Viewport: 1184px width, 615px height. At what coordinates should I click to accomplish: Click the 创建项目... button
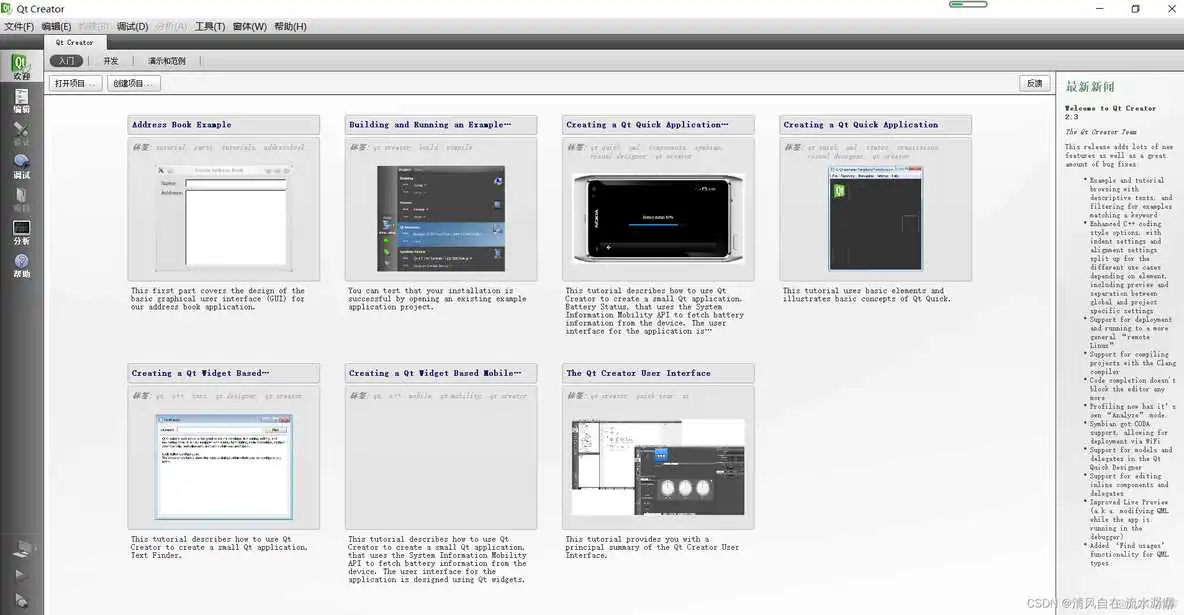click(134, 84)
